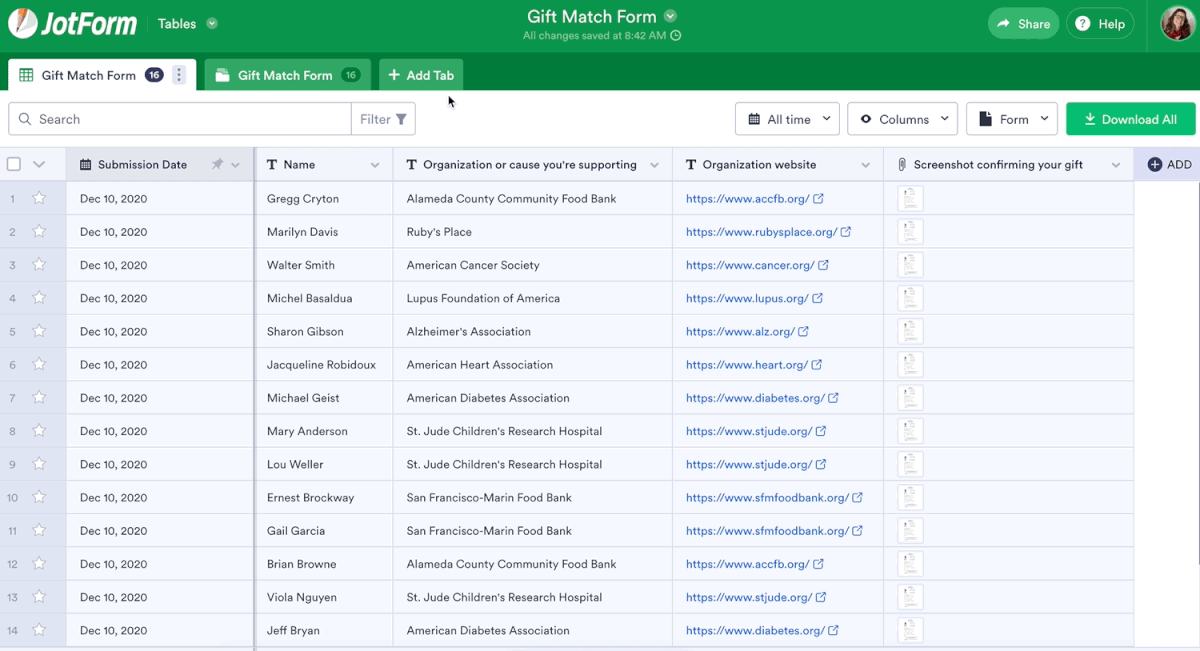Expand the All time date dropdown
Image resolution: width=1200 pixels, height=651 pixels.
pos(788,119)
